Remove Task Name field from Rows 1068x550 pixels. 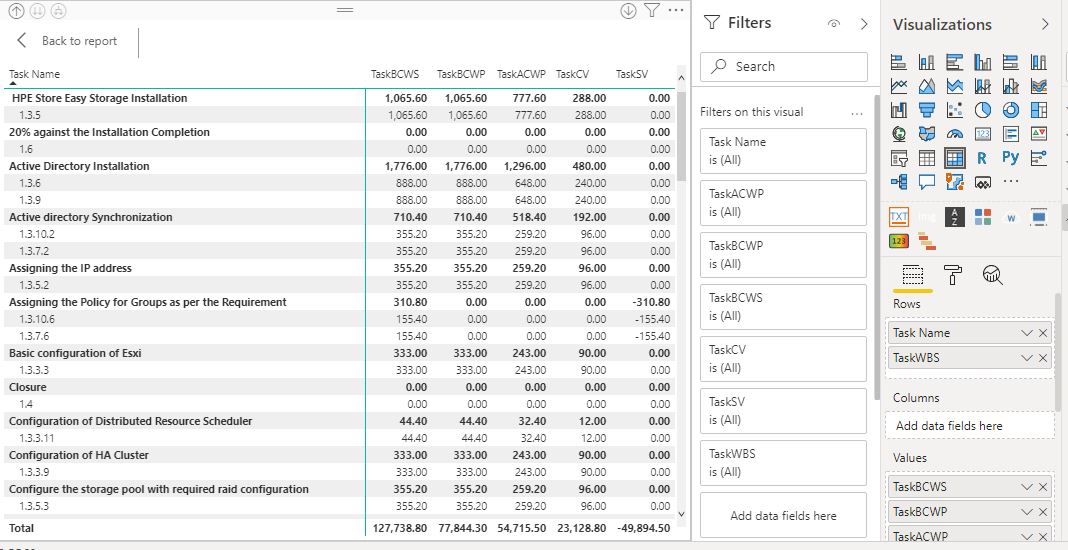(1043, 333)
